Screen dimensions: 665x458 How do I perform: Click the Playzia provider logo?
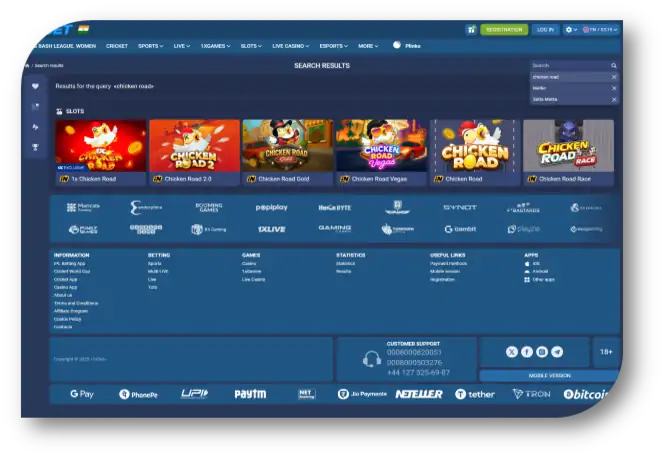click(x=524, y=229)
